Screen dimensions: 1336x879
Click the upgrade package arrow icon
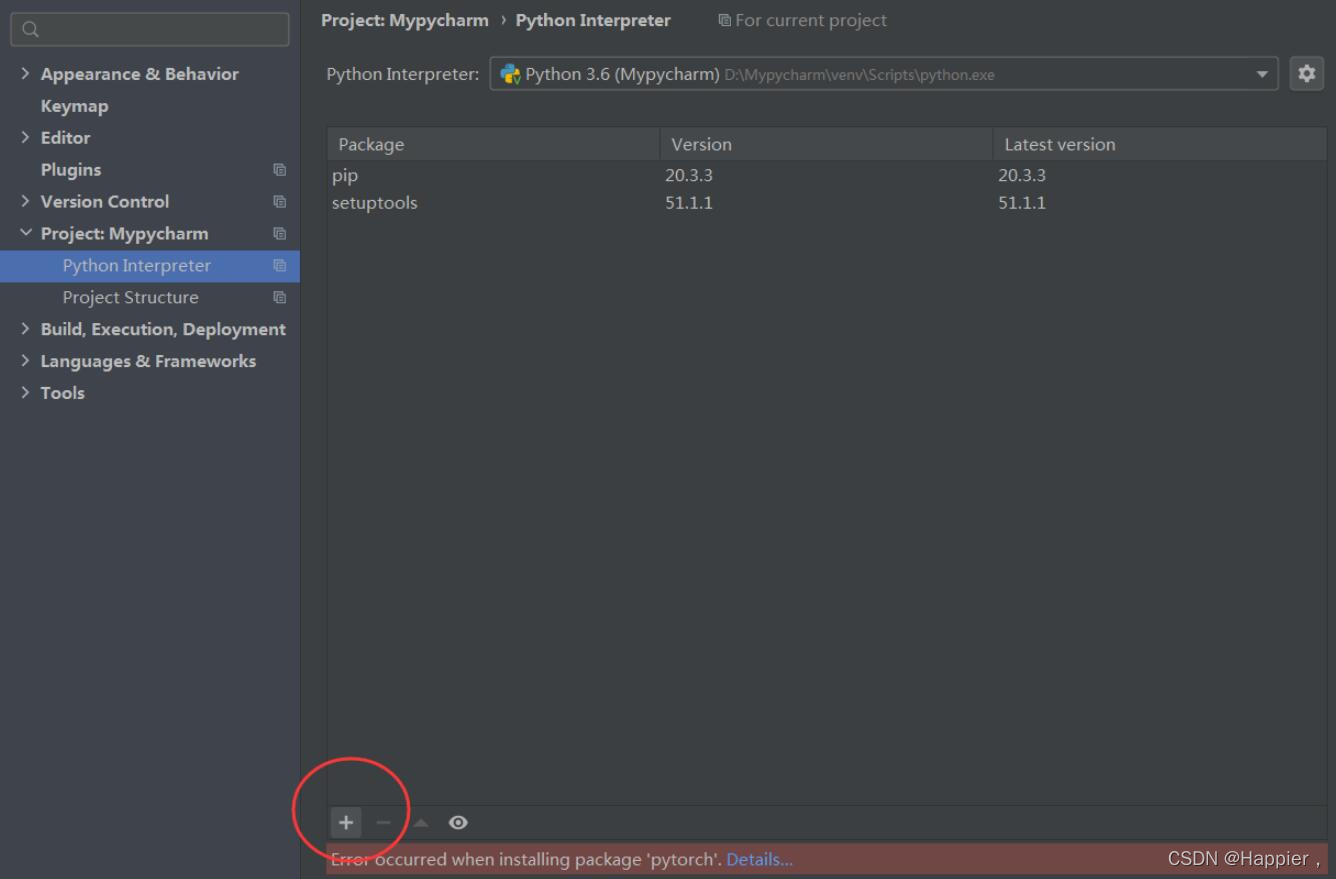[x=421, y=823]
